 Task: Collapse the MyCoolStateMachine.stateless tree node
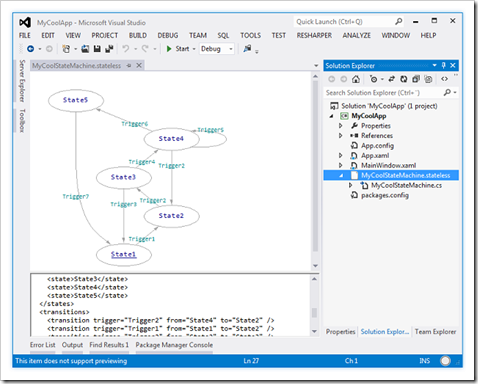pyautogui.click(x=341, y=176)
